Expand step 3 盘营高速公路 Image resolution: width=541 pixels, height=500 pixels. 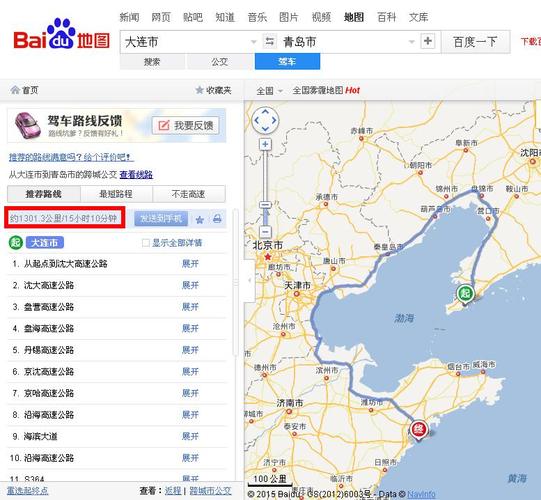190,307
